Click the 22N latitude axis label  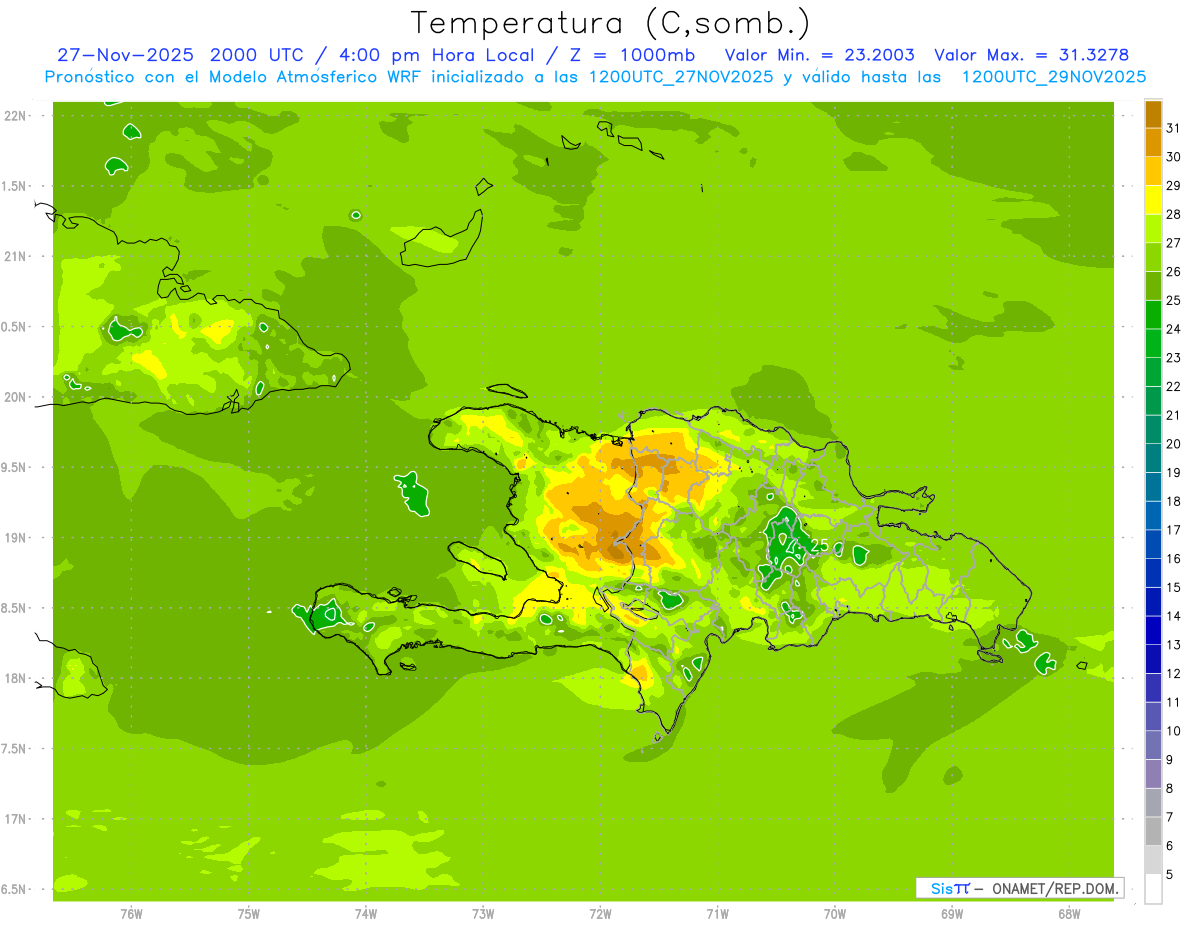click(x=14, y=115)
